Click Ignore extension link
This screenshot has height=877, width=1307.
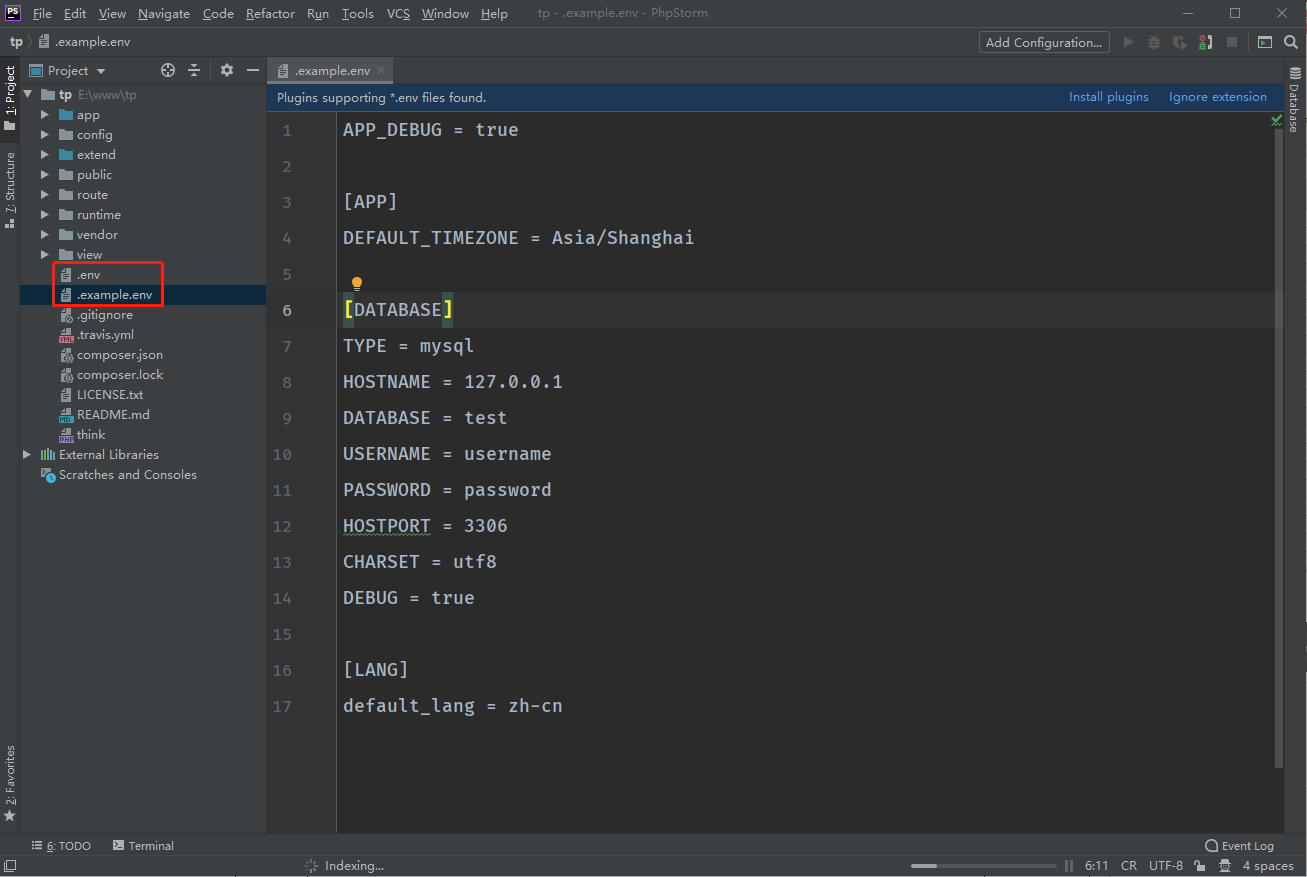pos(1218,97)
